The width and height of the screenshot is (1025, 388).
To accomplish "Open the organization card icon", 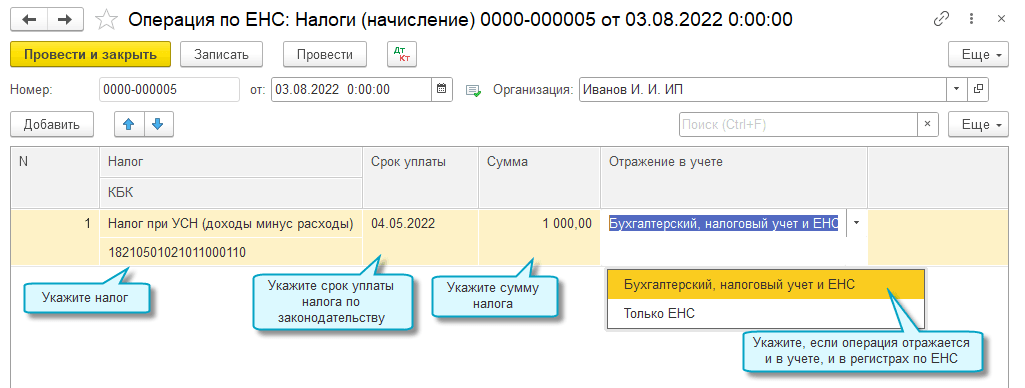I will tap(979, 89).
